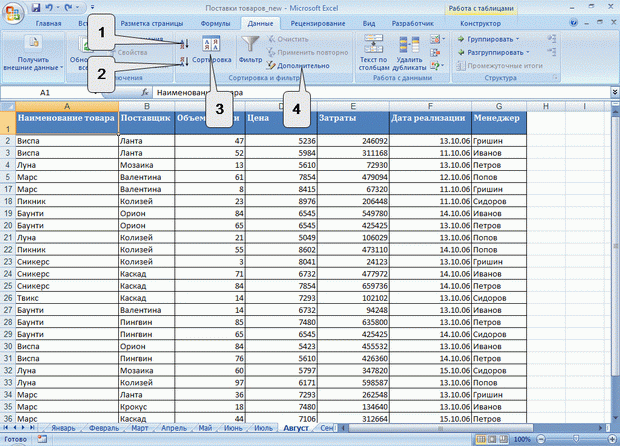Click the Sort Z to A descending icon
620x446 pixels.
click(x=184, y=61)
